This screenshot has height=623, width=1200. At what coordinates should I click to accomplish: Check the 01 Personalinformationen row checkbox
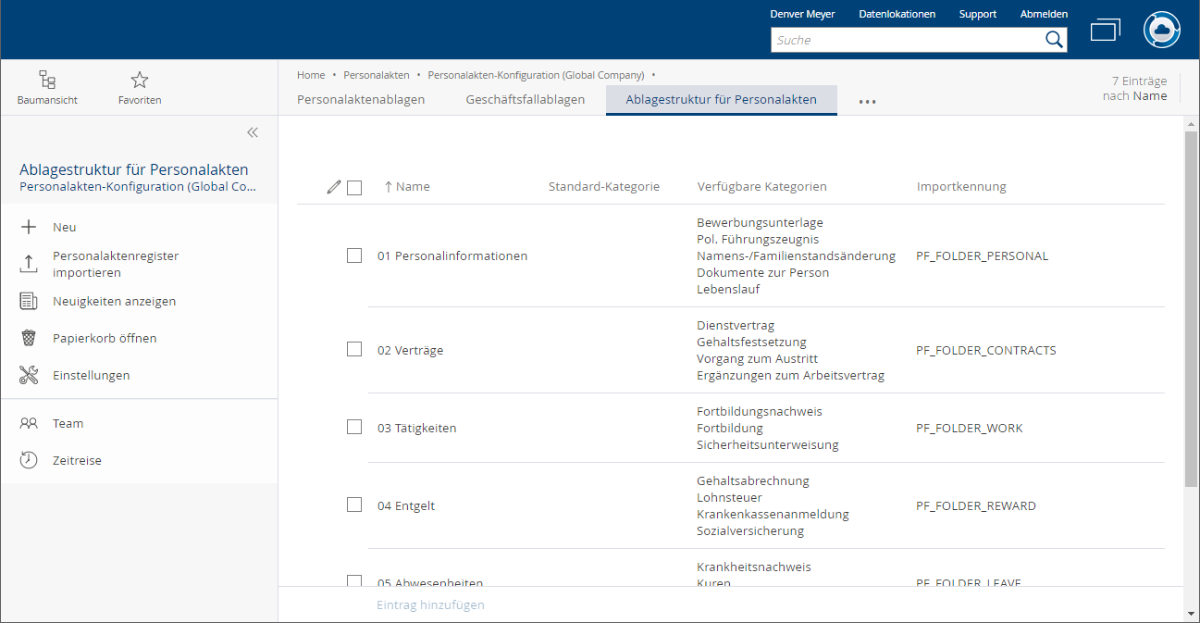pyautogui.click(x=354, y=256)
